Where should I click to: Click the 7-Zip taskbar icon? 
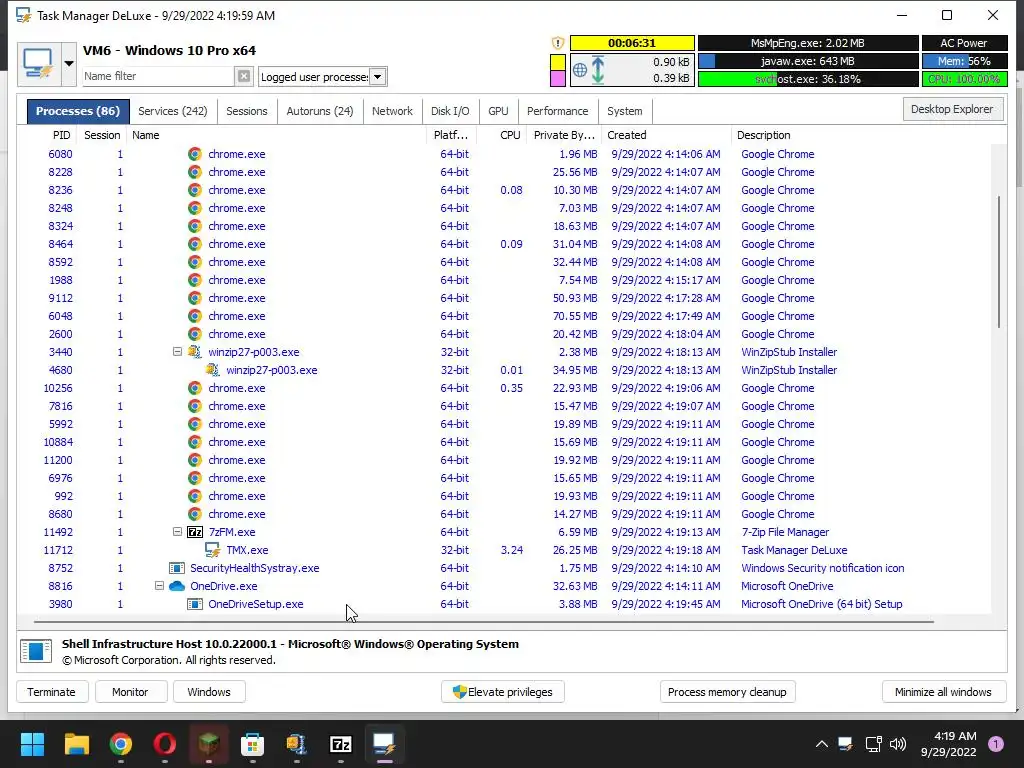[341, 744]
